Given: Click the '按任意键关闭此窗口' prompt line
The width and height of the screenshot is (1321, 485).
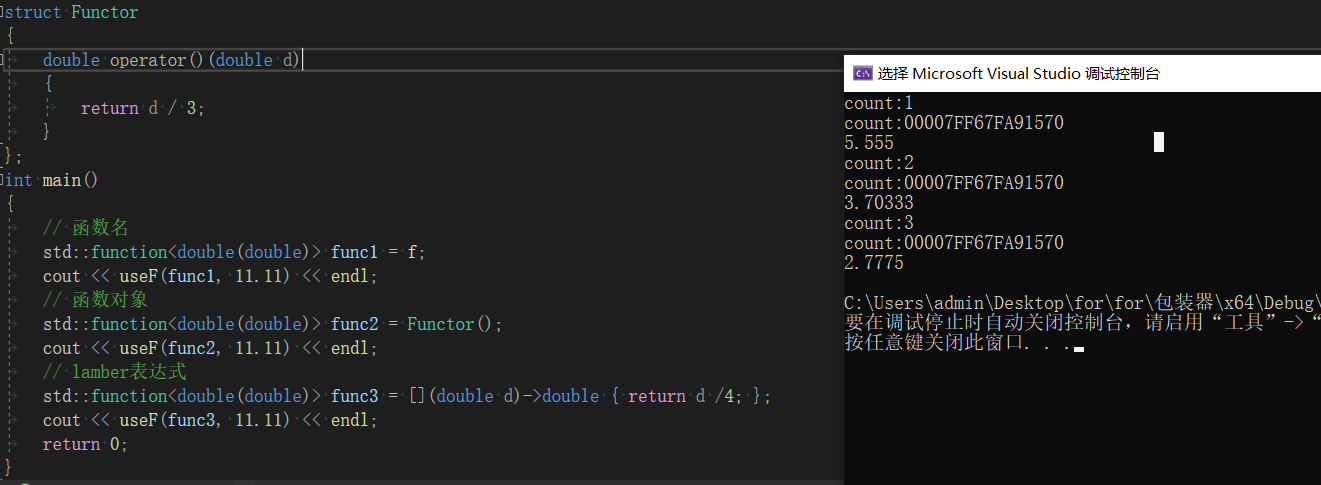Looking at the screenshot, I should 958,343.
